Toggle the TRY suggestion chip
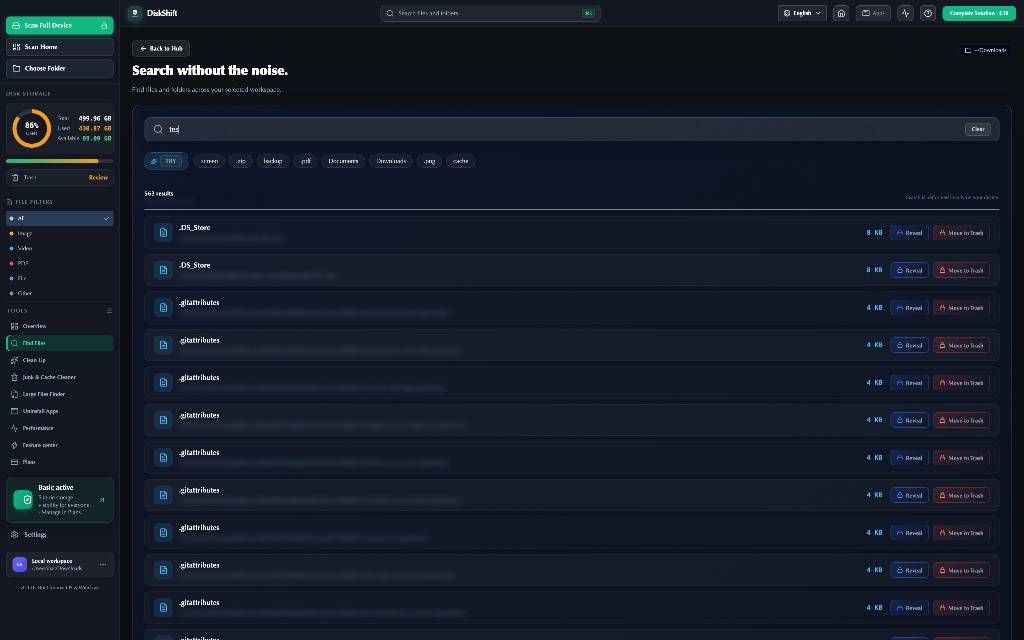 tap(166, 161)
